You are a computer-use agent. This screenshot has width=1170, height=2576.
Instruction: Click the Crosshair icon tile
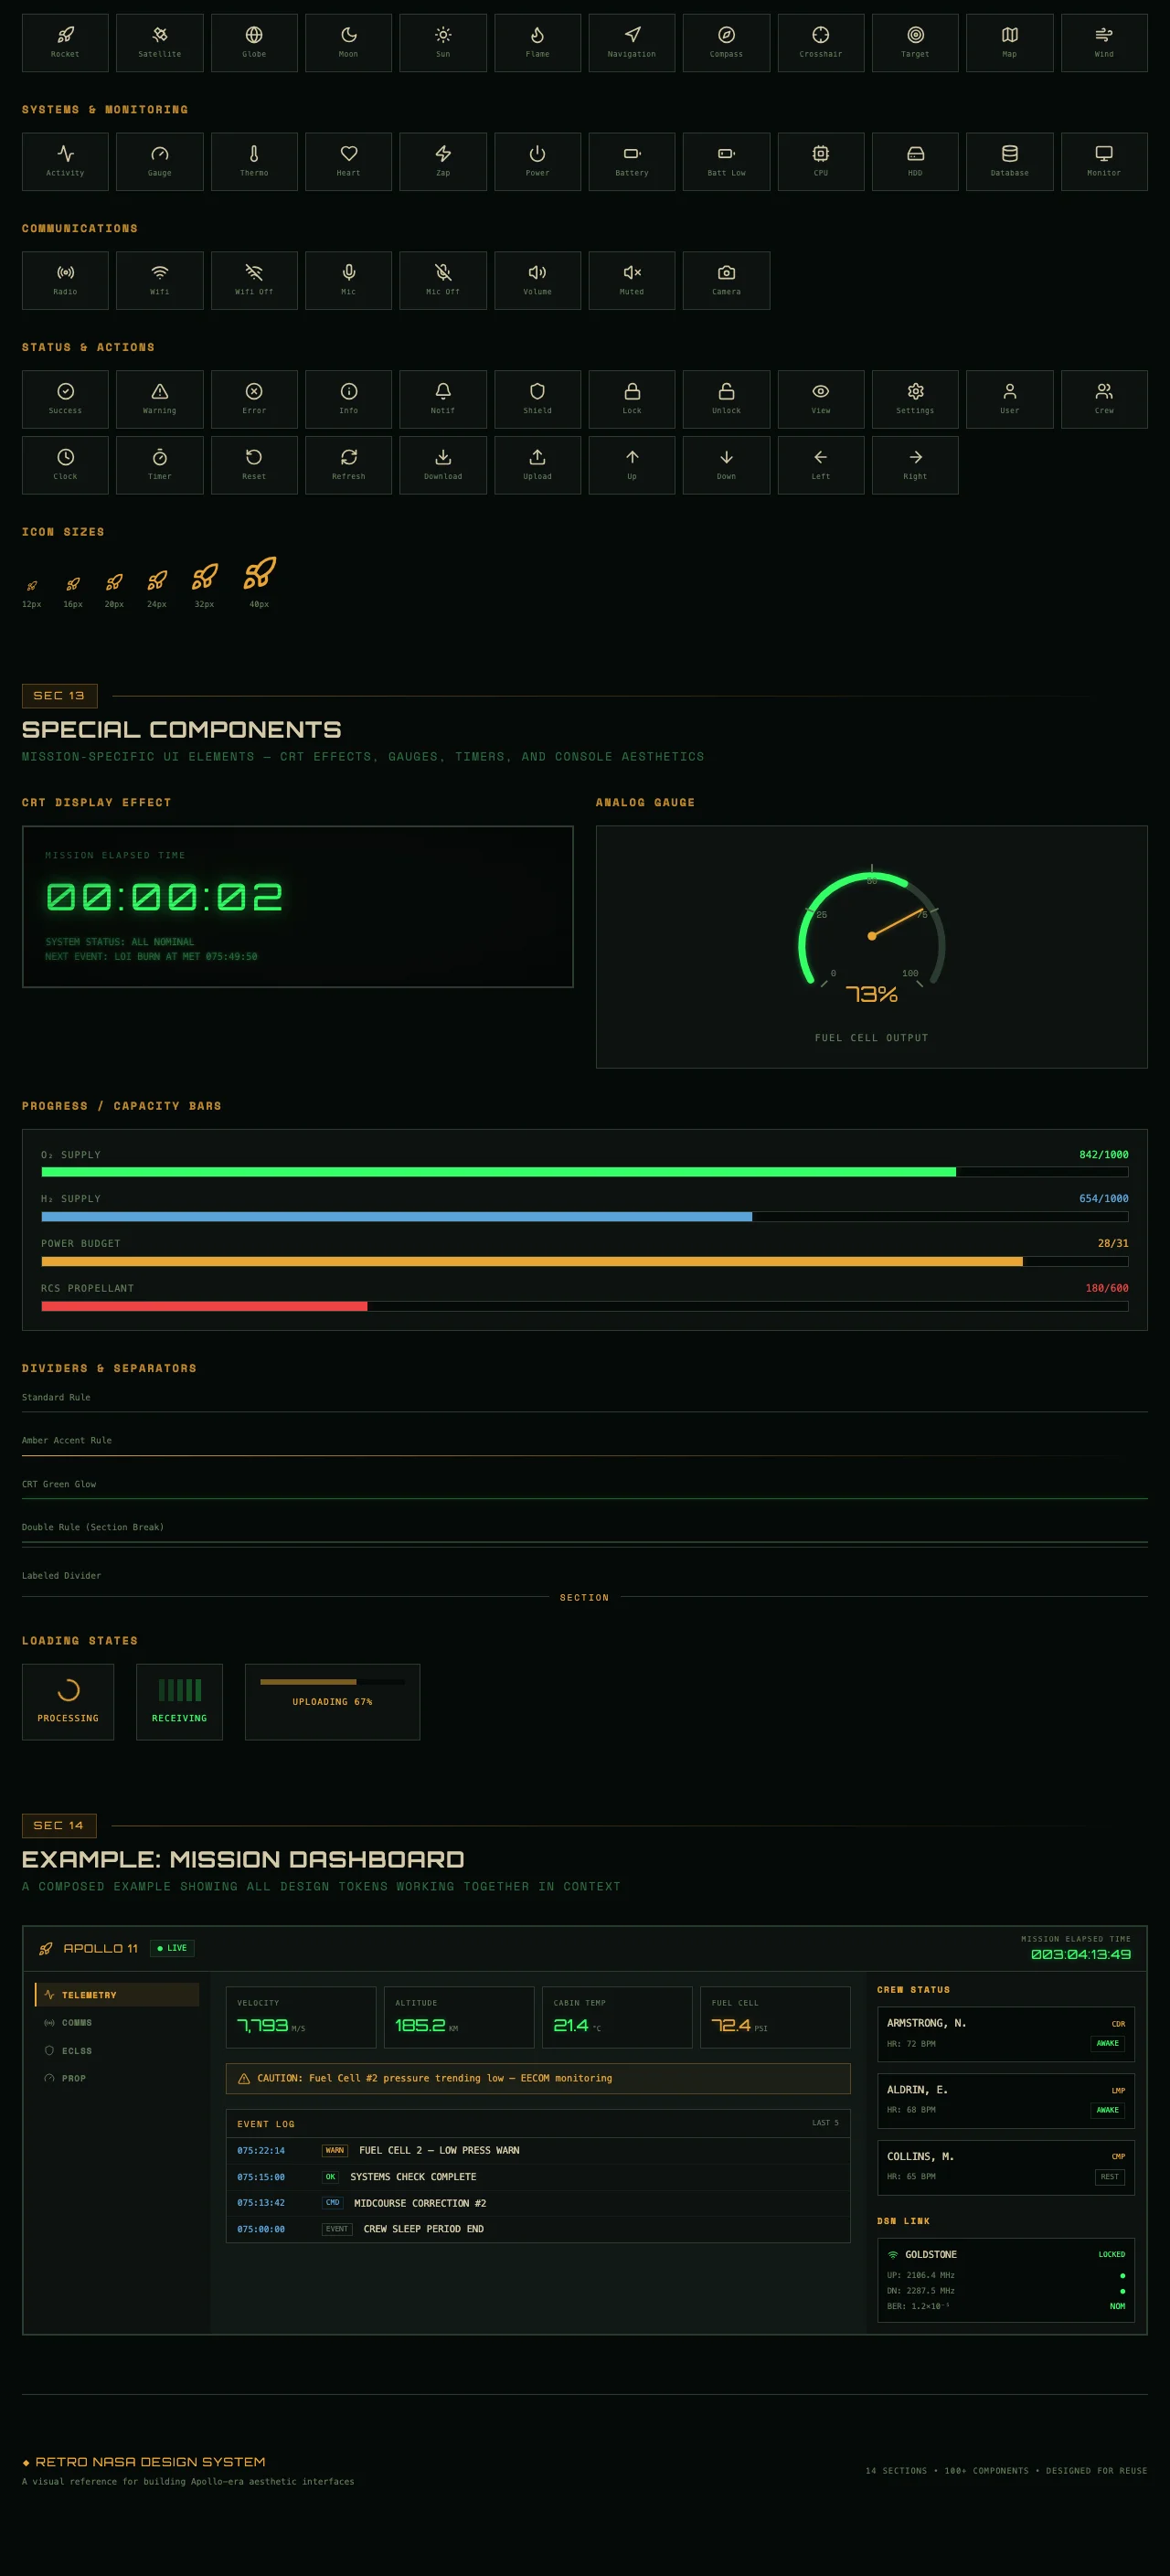pyautogui.click(x=821, y=43)
